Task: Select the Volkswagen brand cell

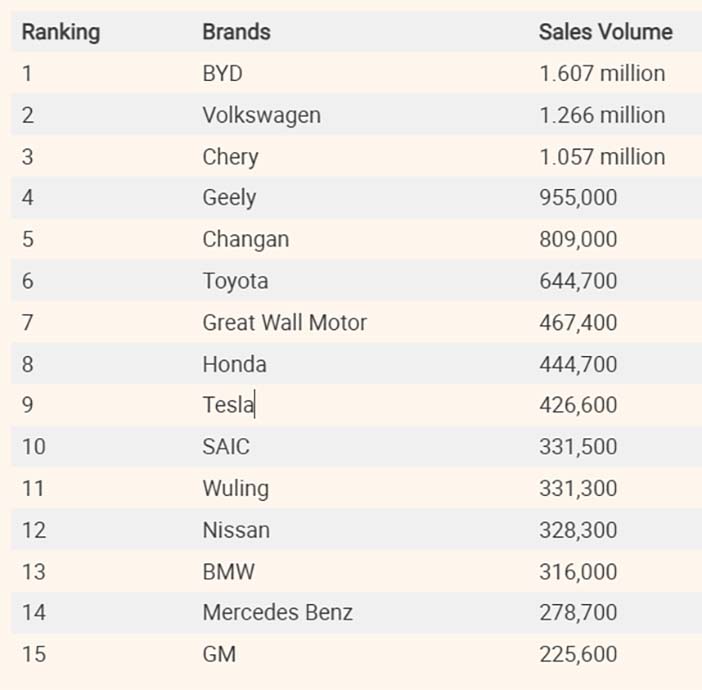Action: (261, 115)
